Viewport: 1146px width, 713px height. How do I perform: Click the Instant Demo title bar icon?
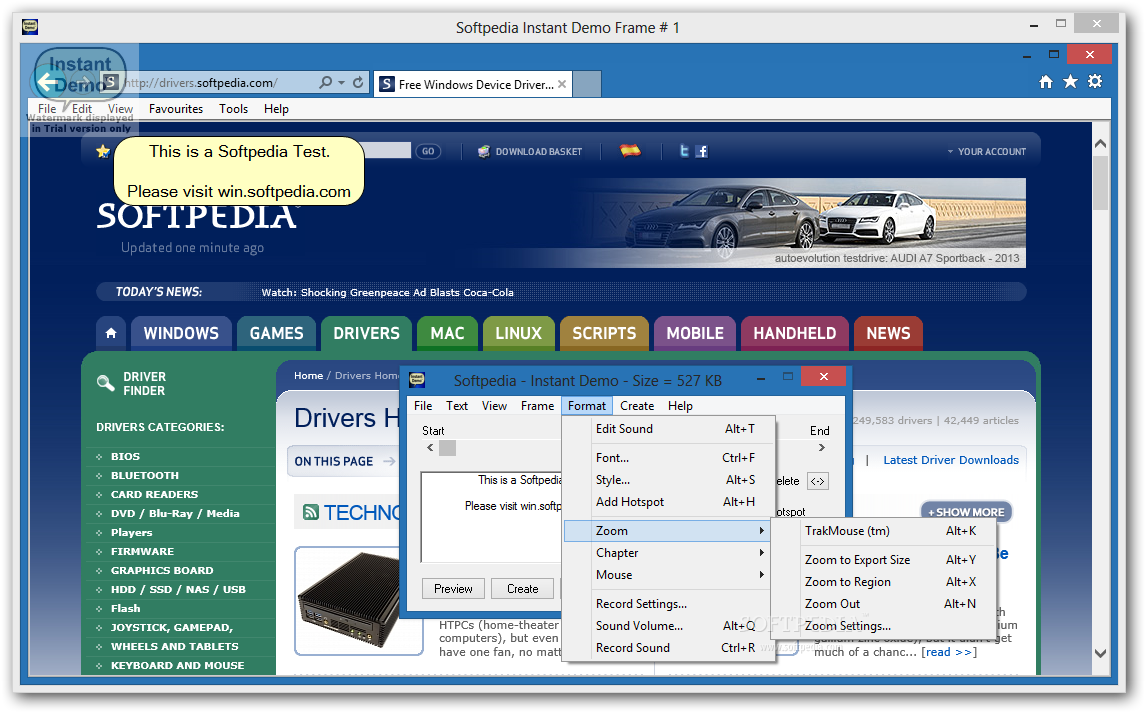click(x=417, y=379)
